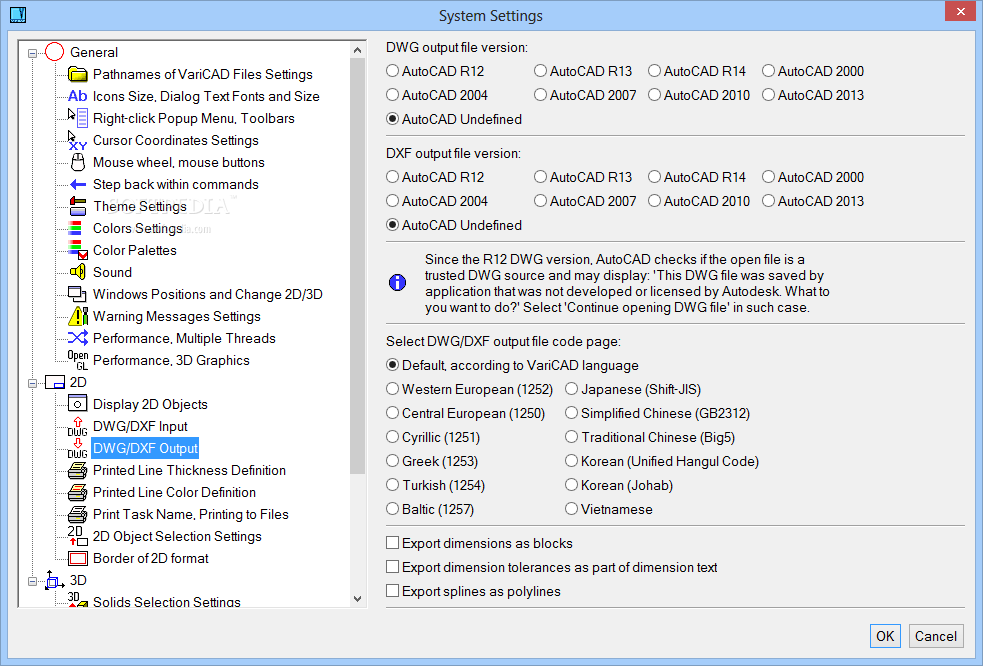
Task: Open Warning Messages Settings
Action: click(x=177, y=317)
